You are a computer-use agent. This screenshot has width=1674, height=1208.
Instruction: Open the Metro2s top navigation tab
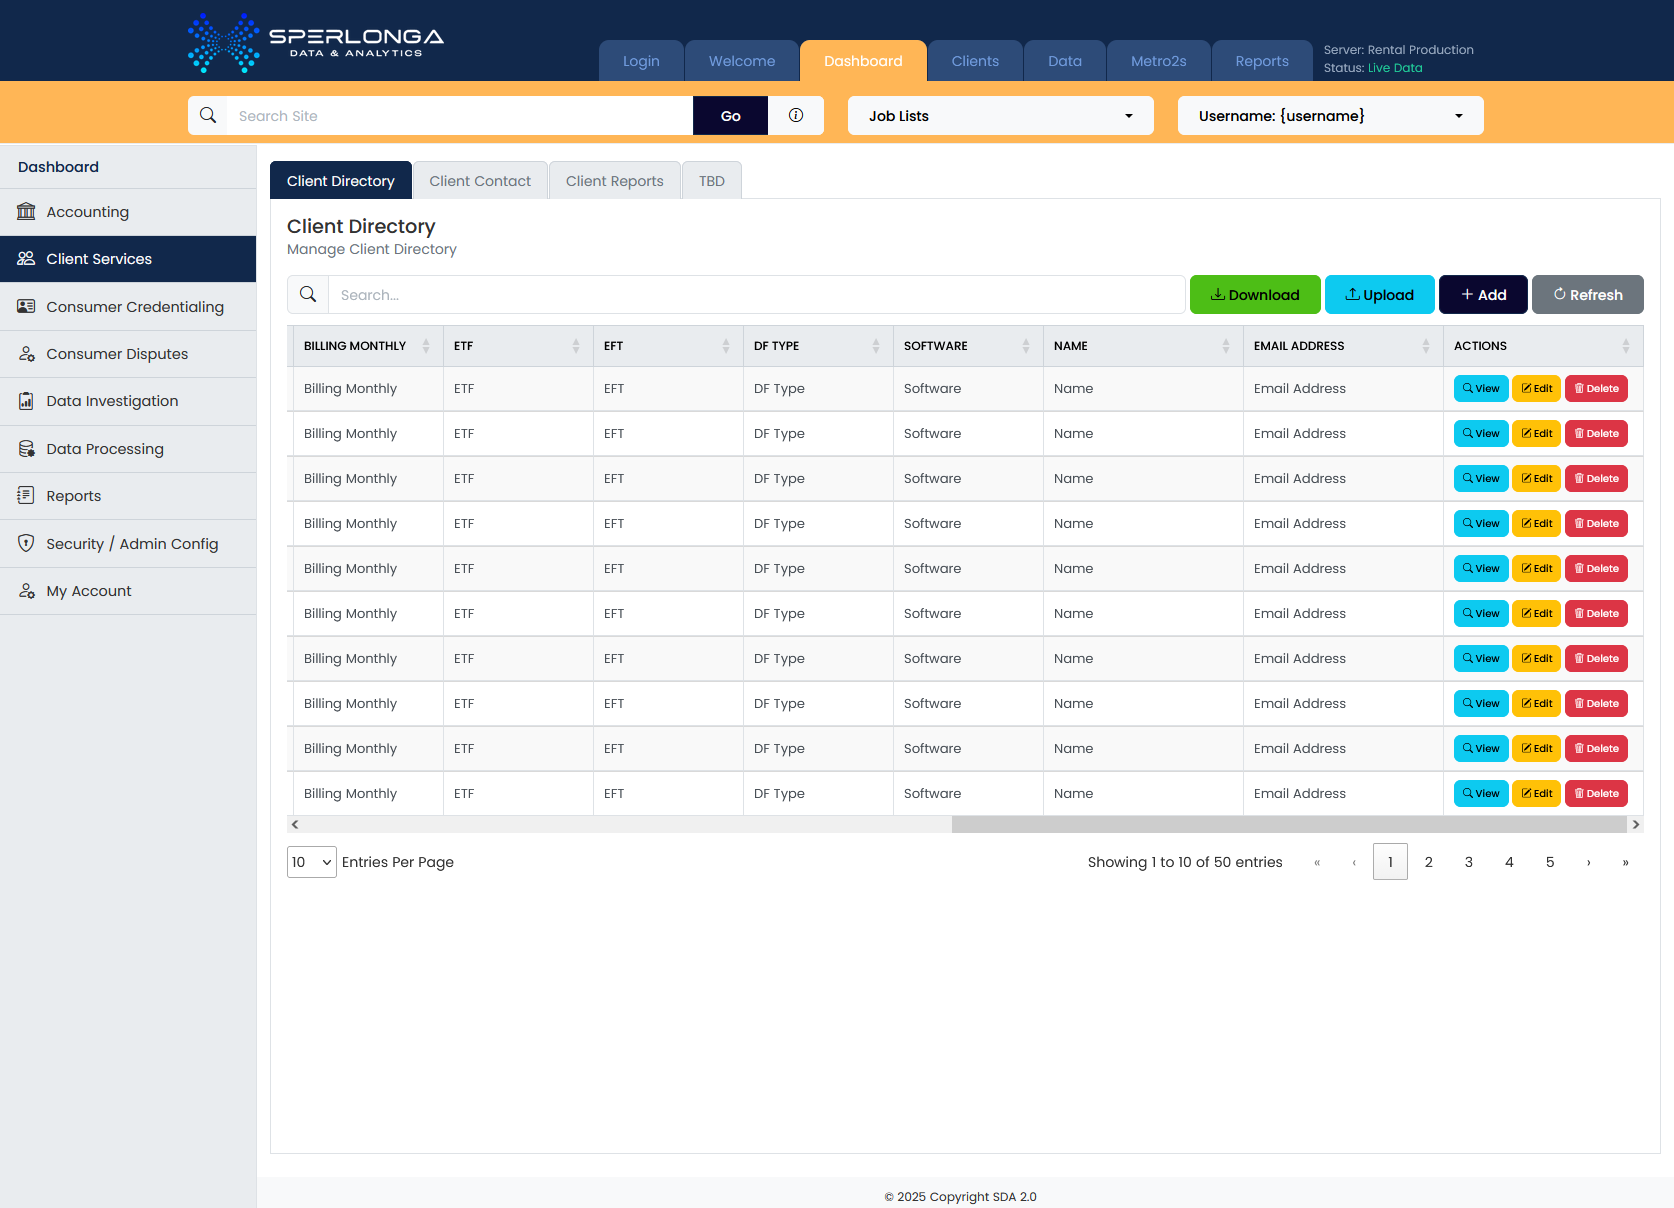tap(1158, 61)
